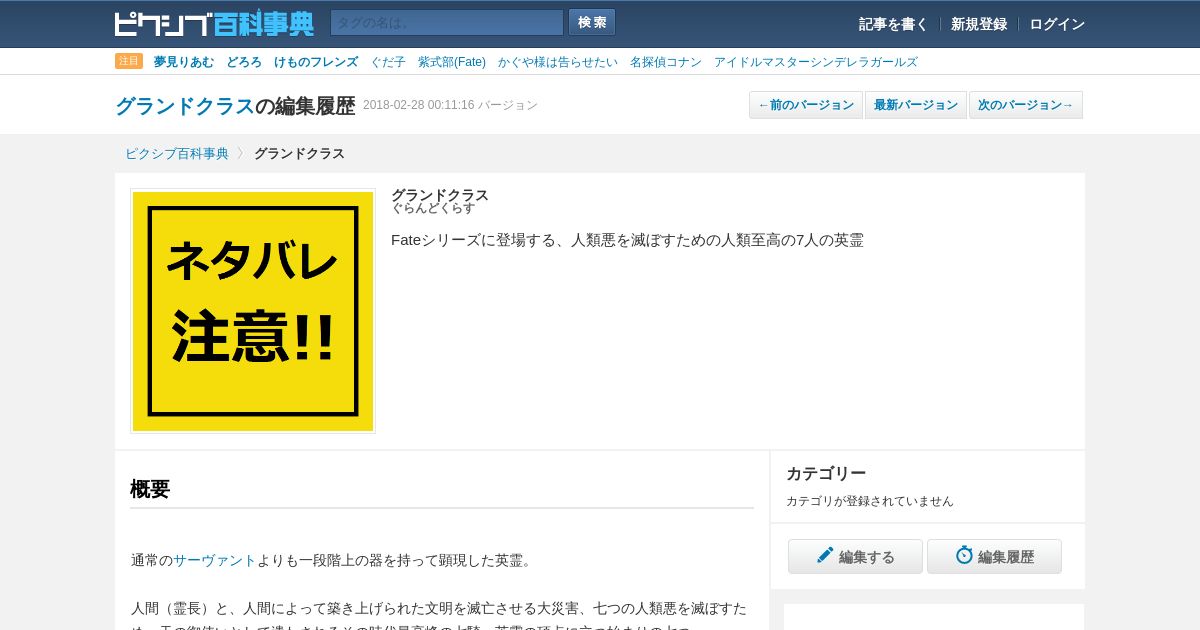Open trending tag かぐや様は告らせたい
Image resolution: width=1200 pixels, height=630 pixels.
click(558, 62)
